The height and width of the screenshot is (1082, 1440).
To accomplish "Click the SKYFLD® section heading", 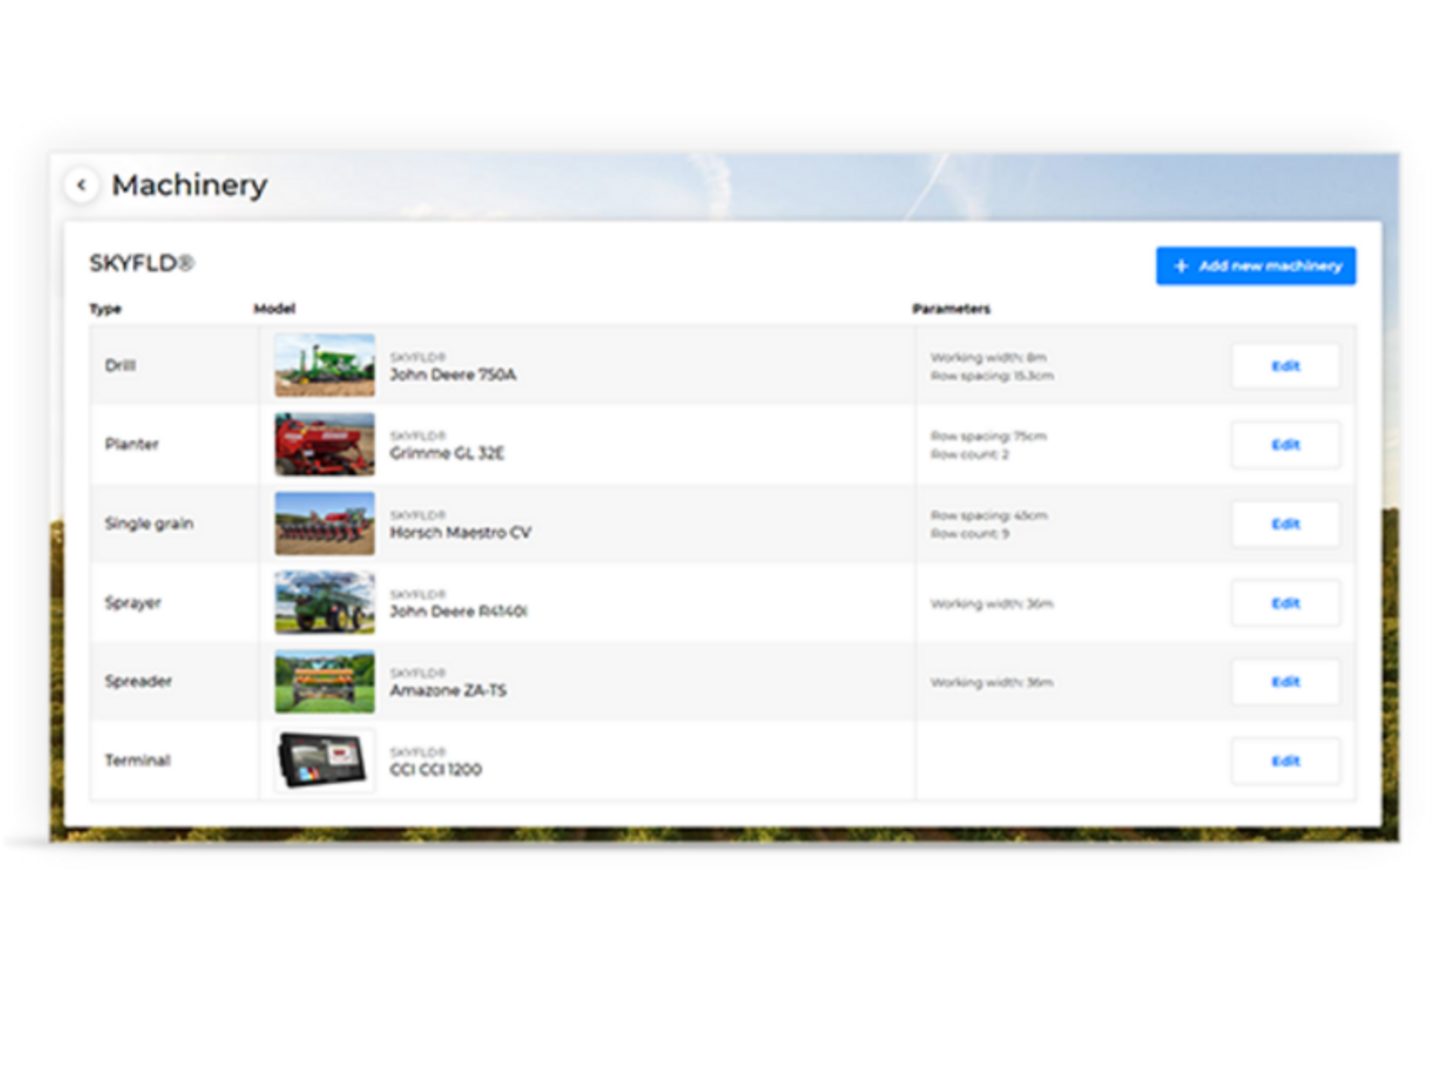I will [x=142, y=264].
